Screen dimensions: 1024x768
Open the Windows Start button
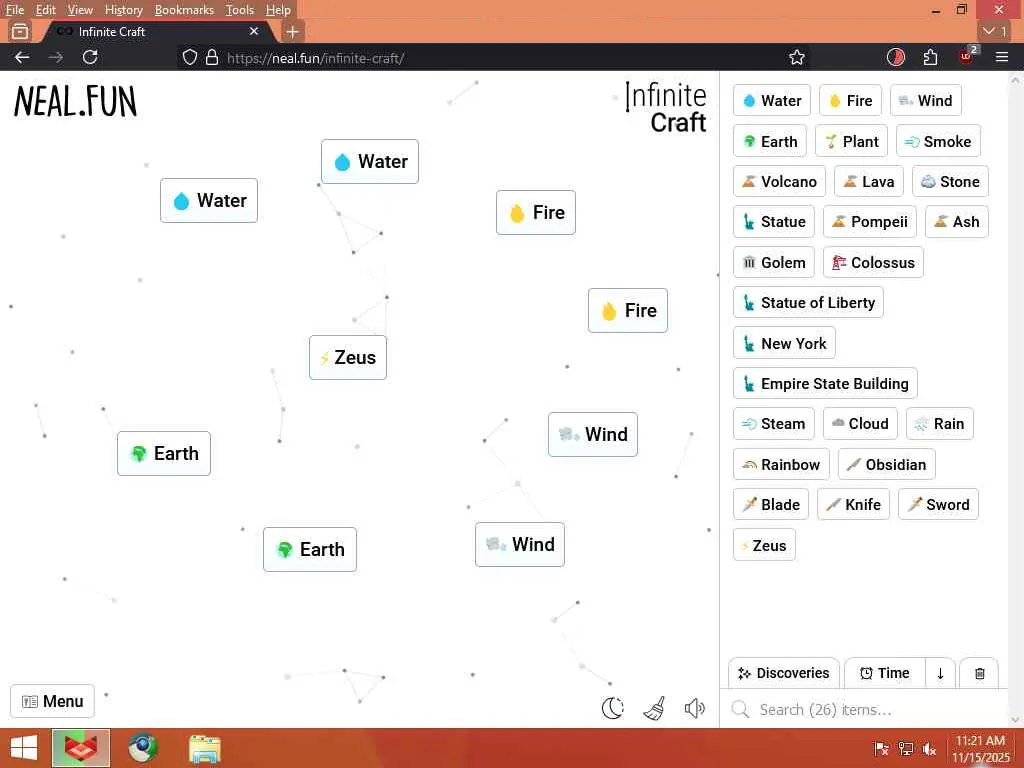pyautogui.click(x=24, y=748)
